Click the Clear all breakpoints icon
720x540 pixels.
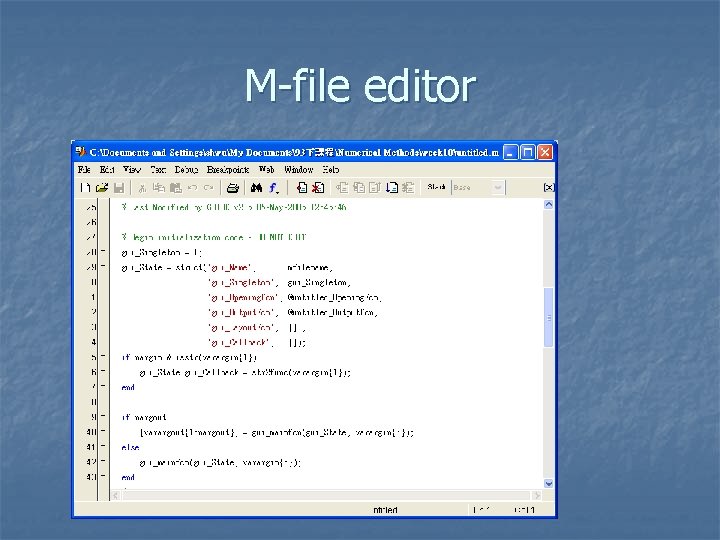tap(318, 187)
